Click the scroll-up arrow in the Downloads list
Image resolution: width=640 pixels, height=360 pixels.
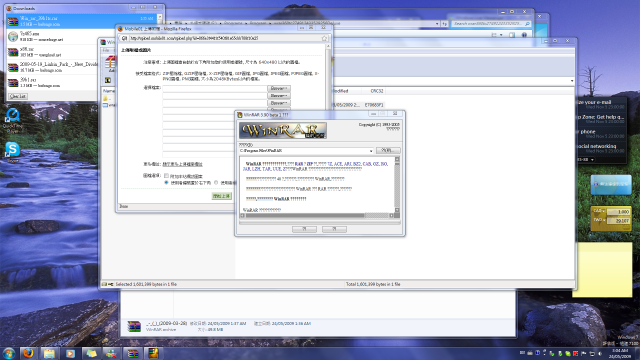tap(160, 17)
